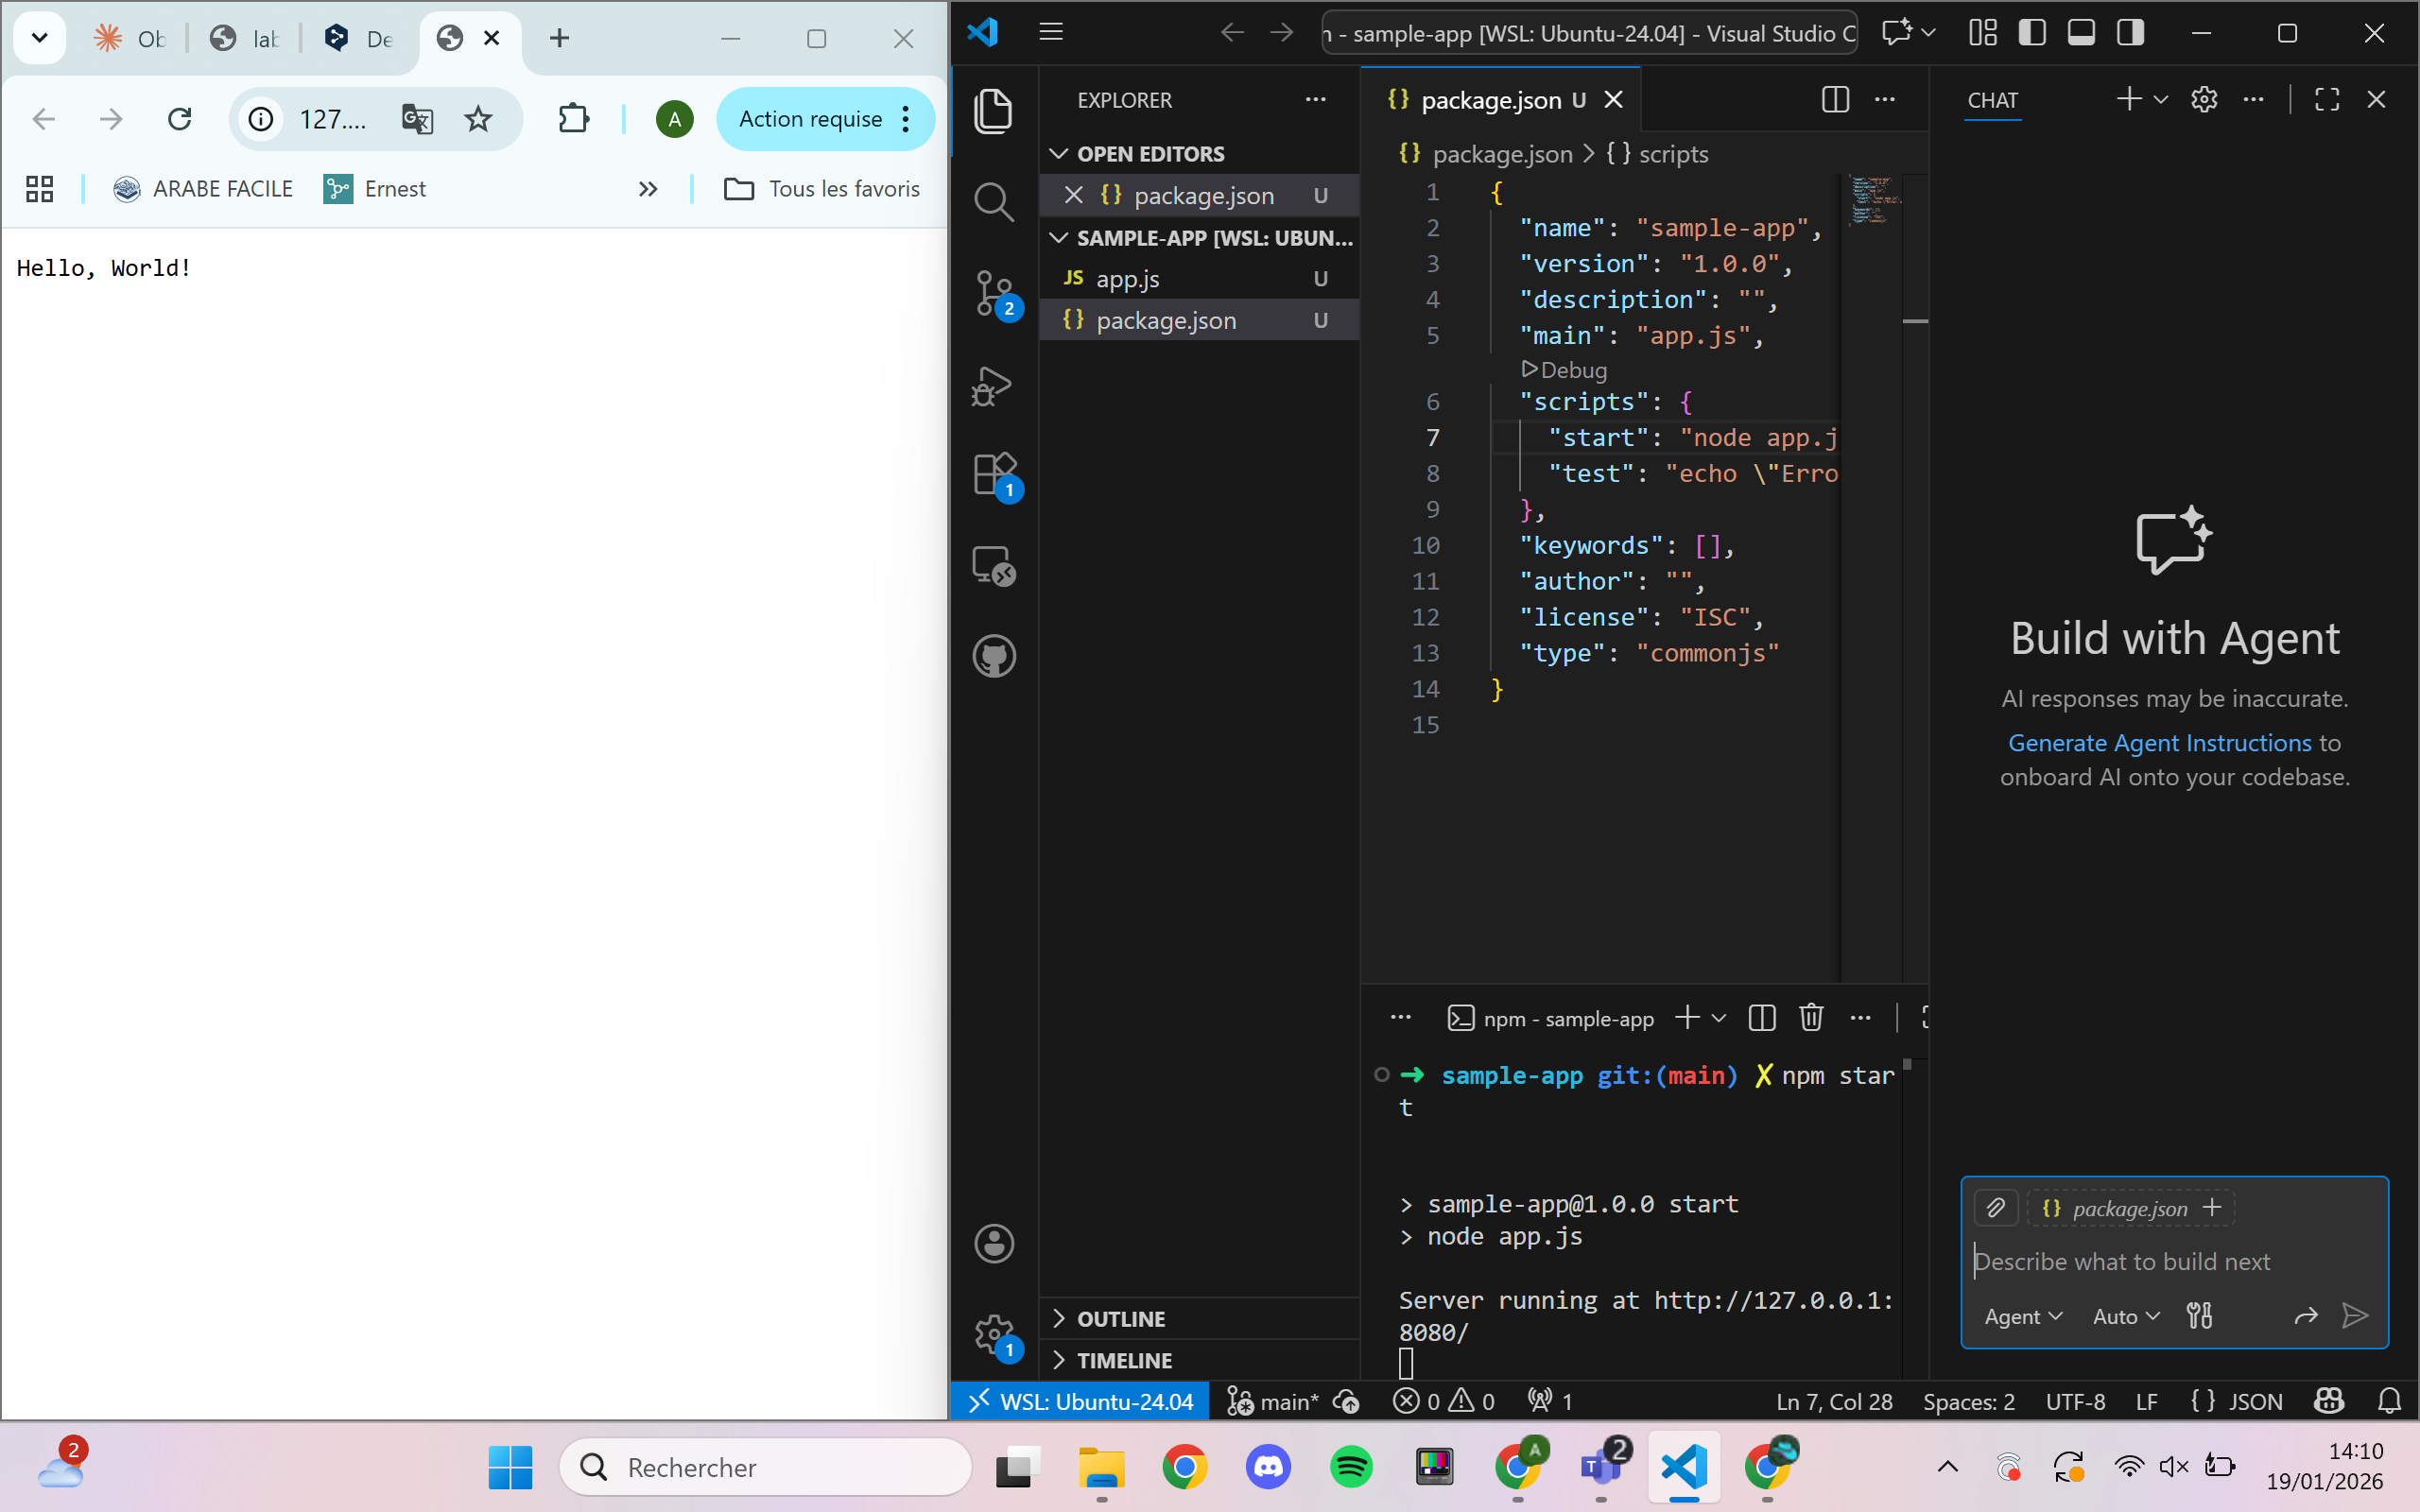The image size is (2420, 1512).
Task: Switch to the CHAT tab
Action: click(1993, 100)
